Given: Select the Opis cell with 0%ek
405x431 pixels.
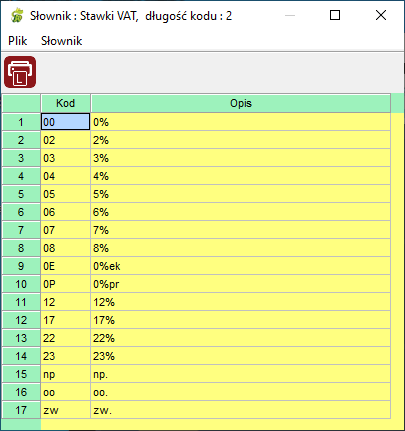Looking at the screenshot, I should (x=241, y=266).
